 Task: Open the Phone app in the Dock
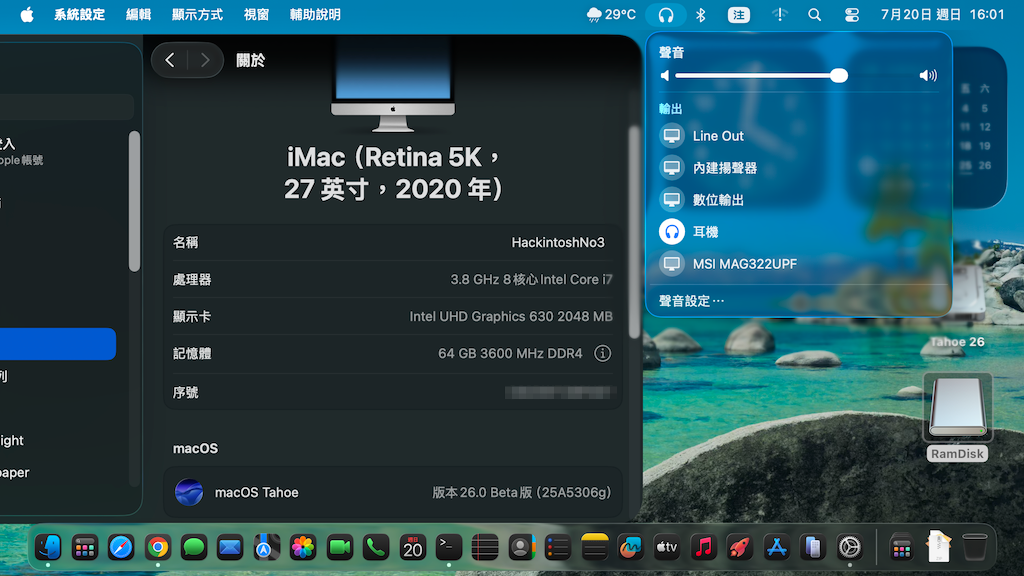click(376, 547)
